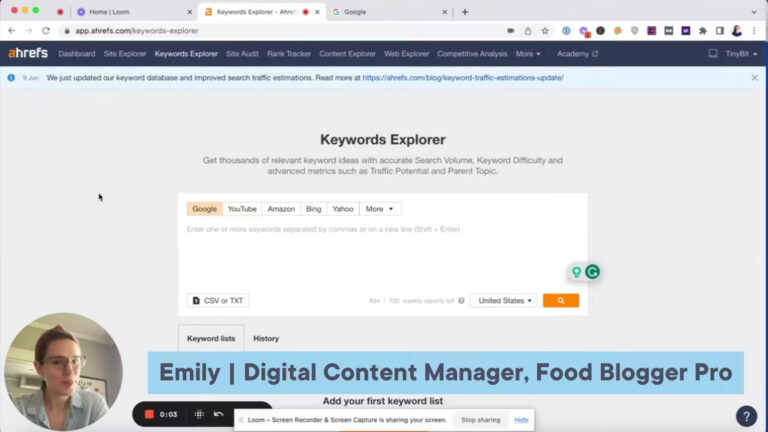768x432 pixels.
Task: Open the United States country dropdown
Action: [504, 300]
